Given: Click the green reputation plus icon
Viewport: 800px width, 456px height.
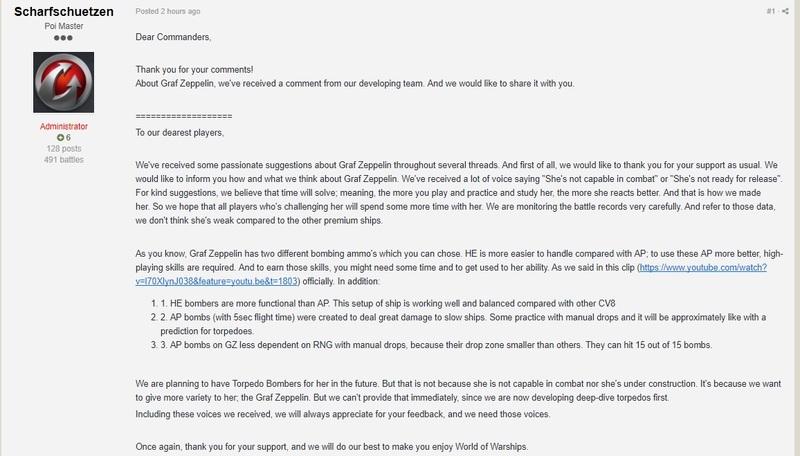Looking at the screenshot, I should pyautogui.click(x=60, y=137).
